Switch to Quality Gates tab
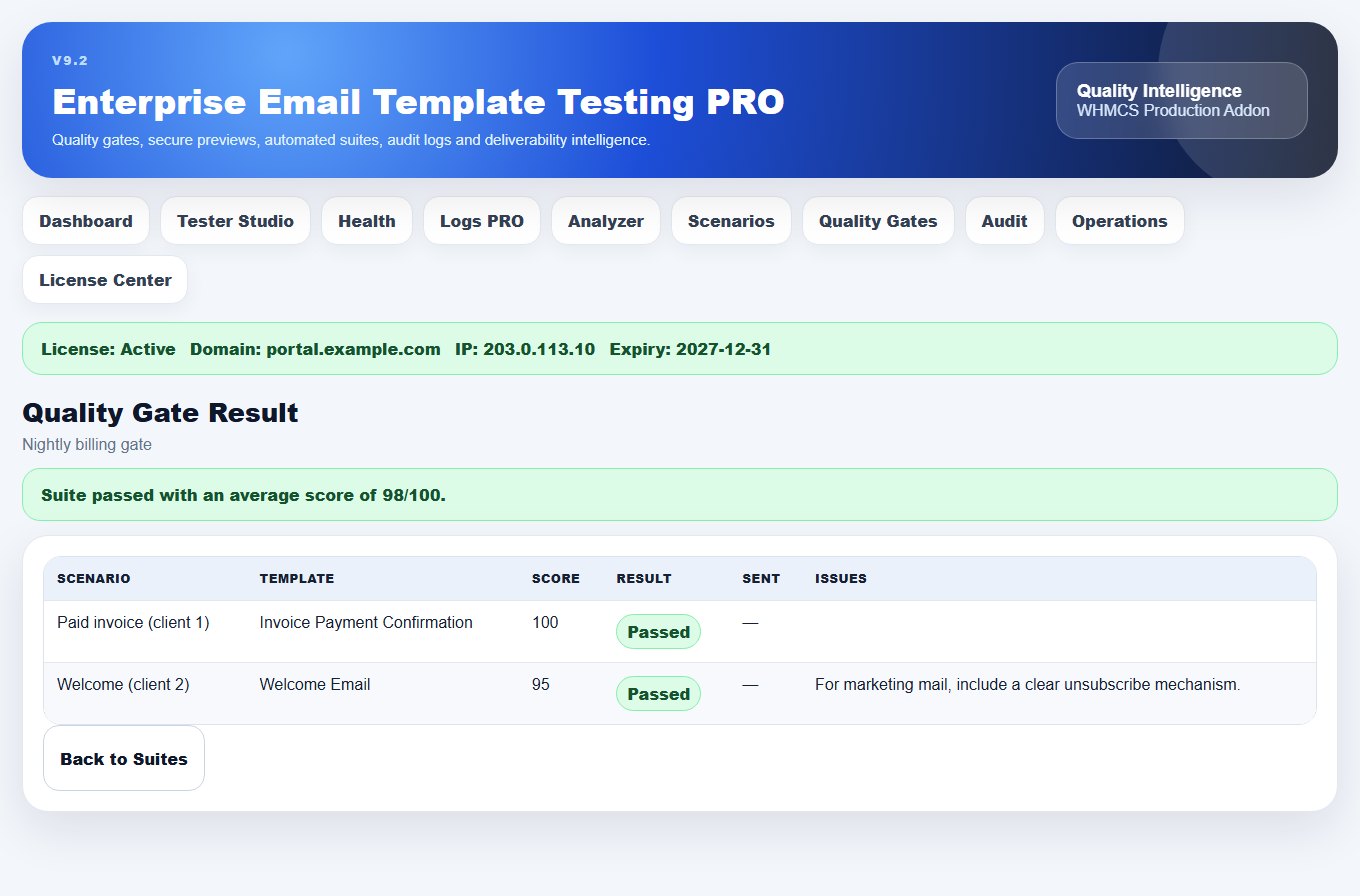The height and width of the screenshot is (896, 1360). (878, 221)
